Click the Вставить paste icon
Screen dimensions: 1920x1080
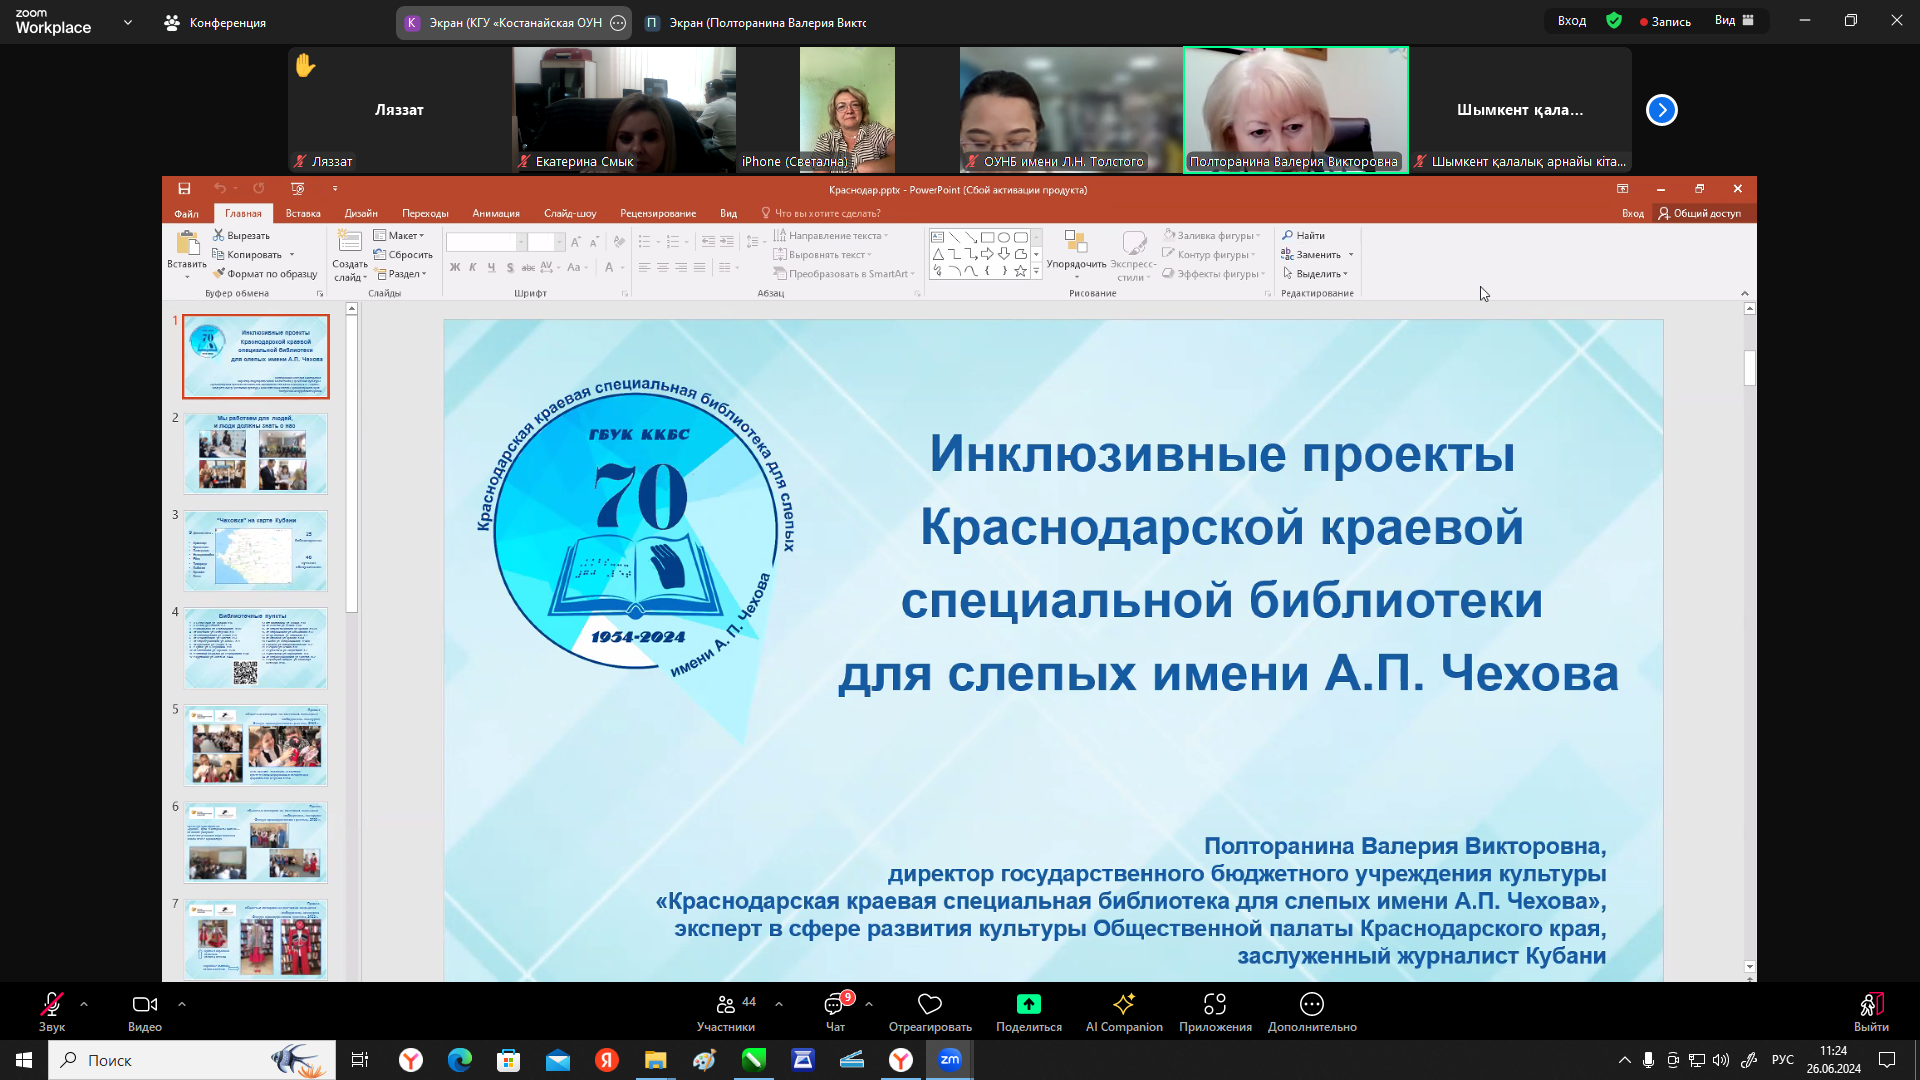pos(187,242)
